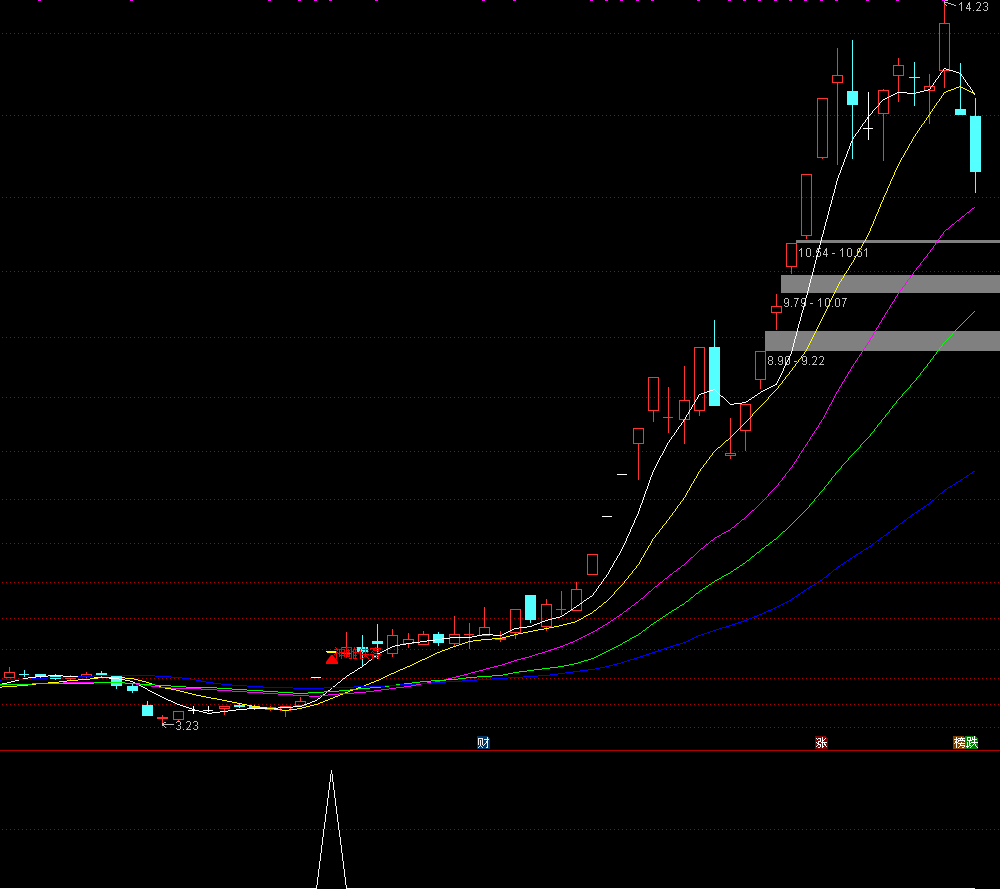Select the gray gap band below 10.54 label
Image resolution: width=1000 pixels, height=889 pixels.
(890, 284)
